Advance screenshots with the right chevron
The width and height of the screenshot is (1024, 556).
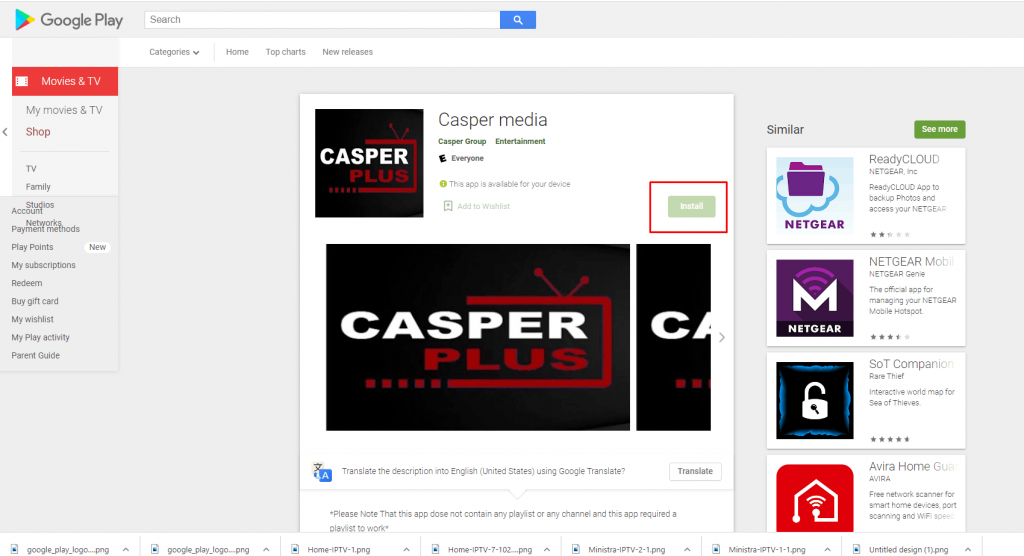point(722,337)
